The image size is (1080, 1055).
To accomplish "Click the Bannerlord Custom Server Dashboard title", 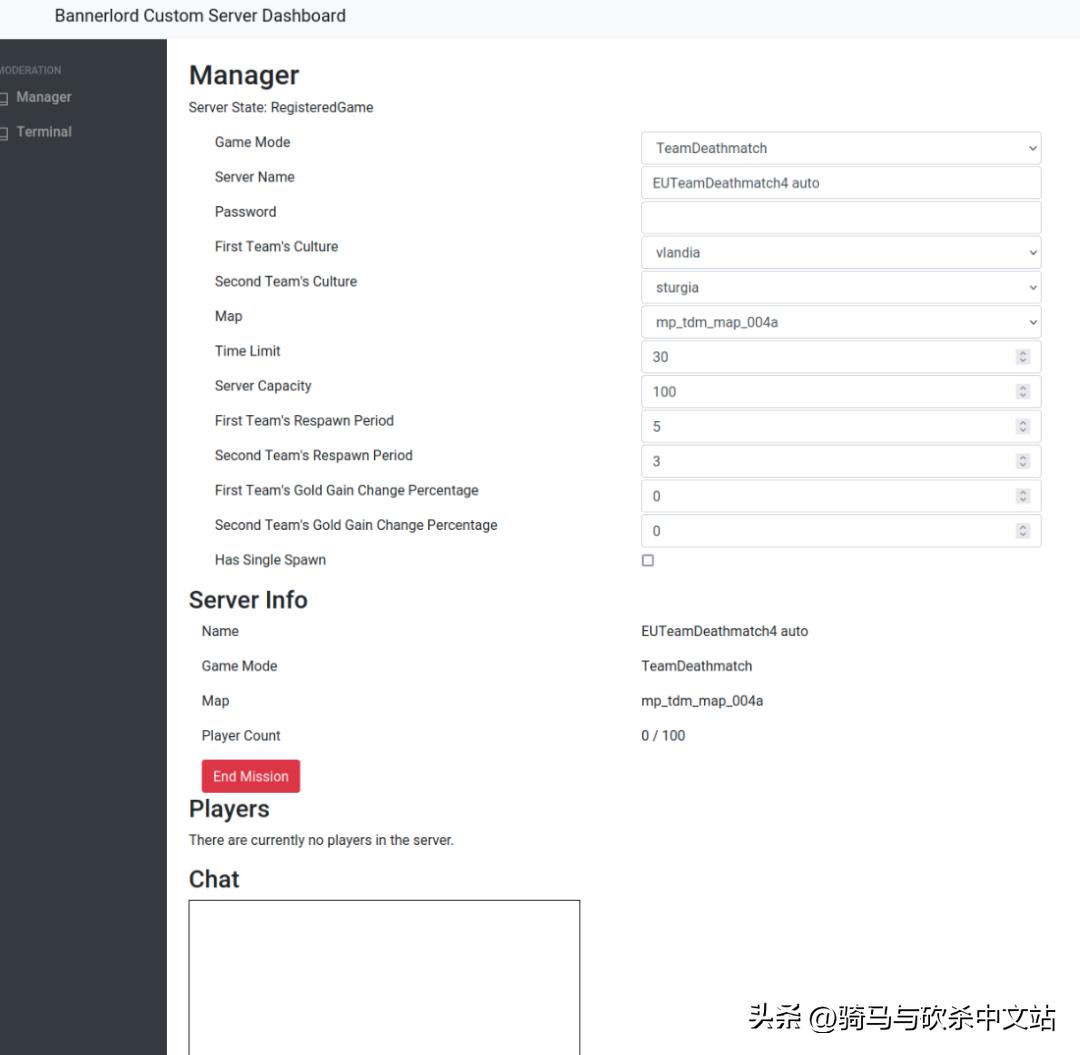I will tap(200, 16).
